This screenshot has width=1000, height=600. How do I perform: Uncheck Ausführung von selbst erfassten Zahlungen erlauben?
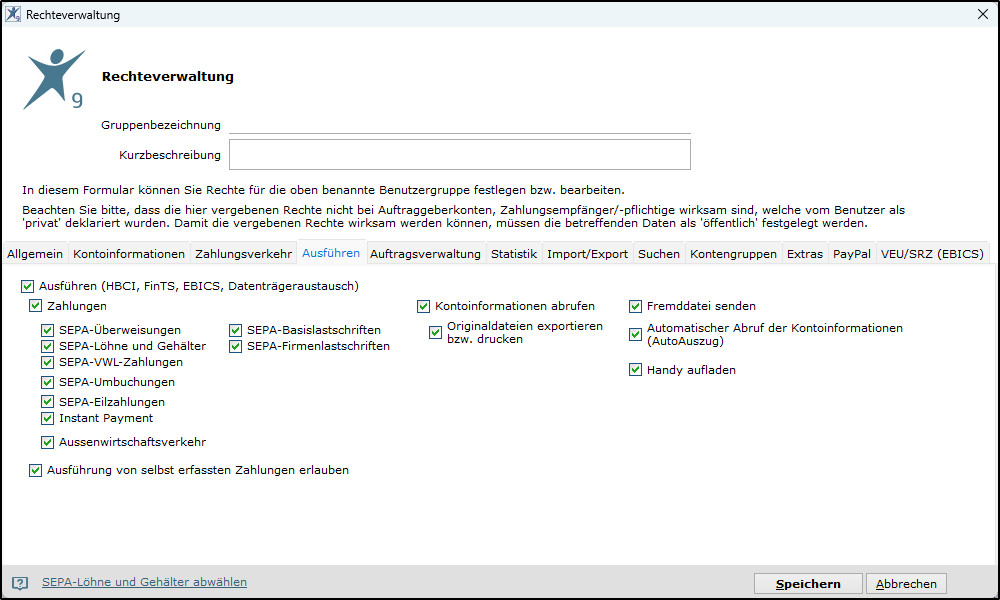point(36,471)
